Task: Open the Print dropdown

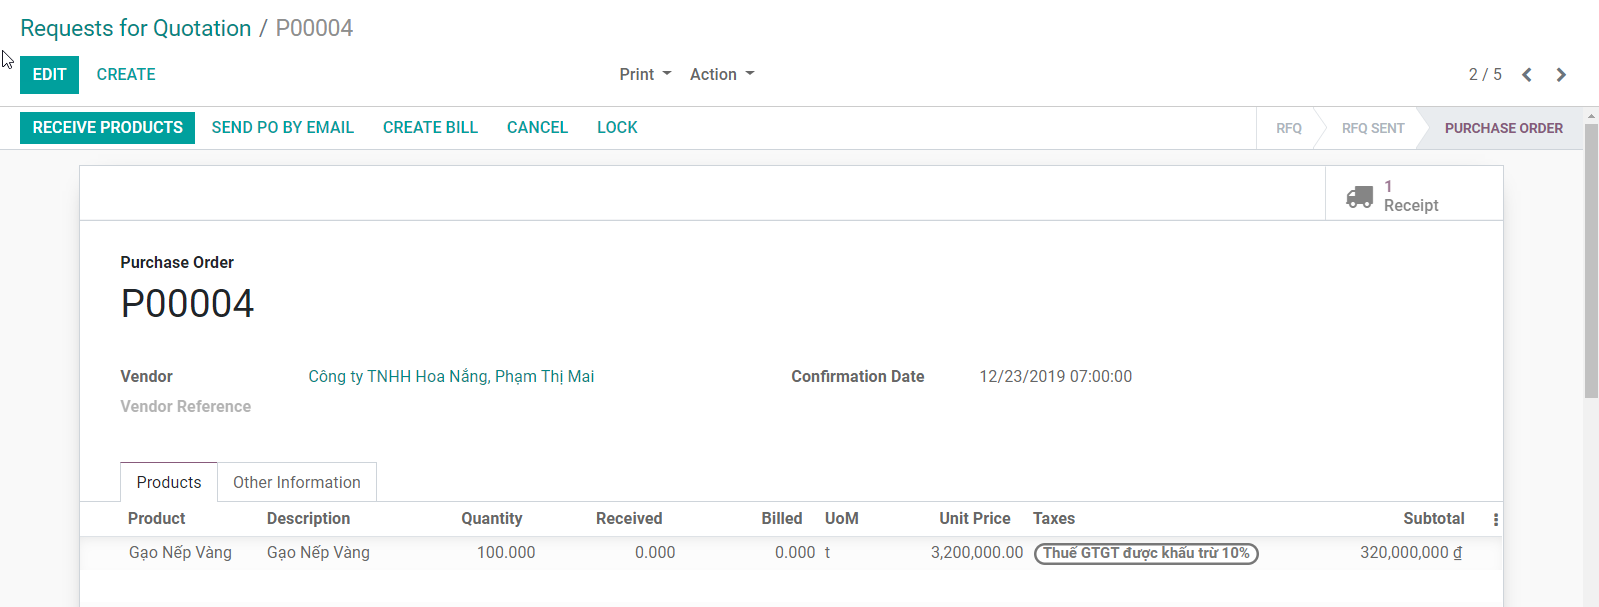Action: point(644,75)
